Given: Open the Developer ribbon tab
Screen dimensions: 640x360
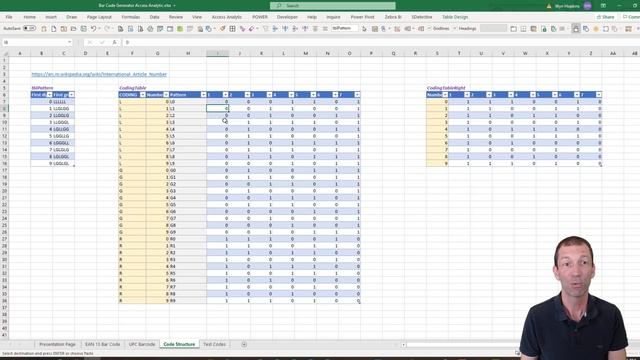Looking at the screenshot, I should (287, 17).
